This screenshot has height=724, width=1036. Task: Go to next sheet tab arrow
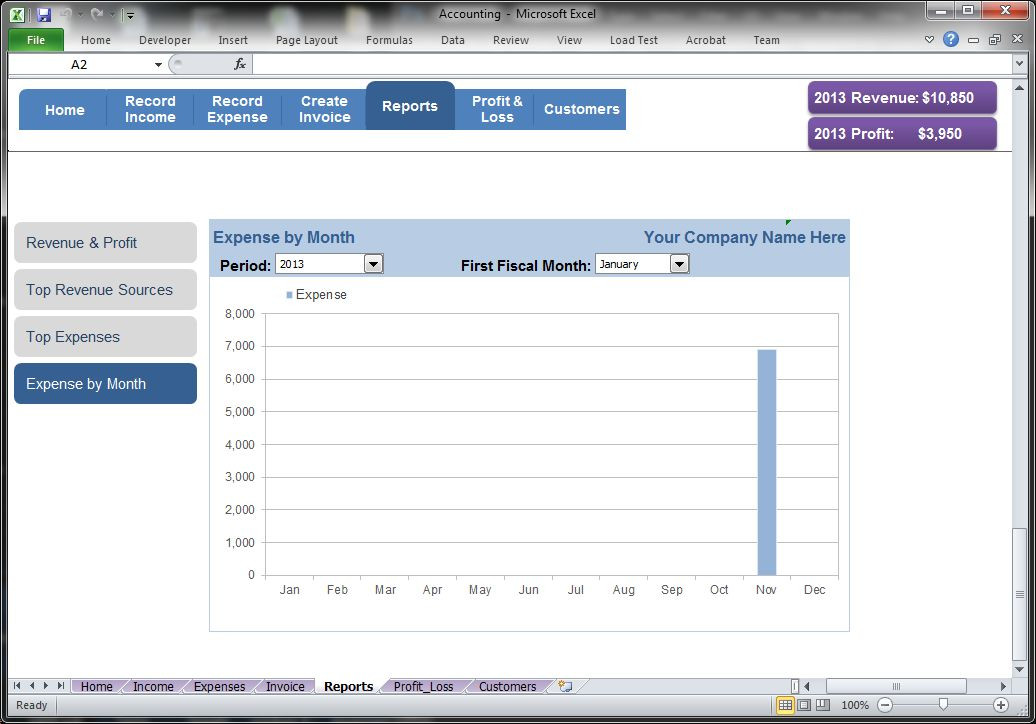pos(46,686)
